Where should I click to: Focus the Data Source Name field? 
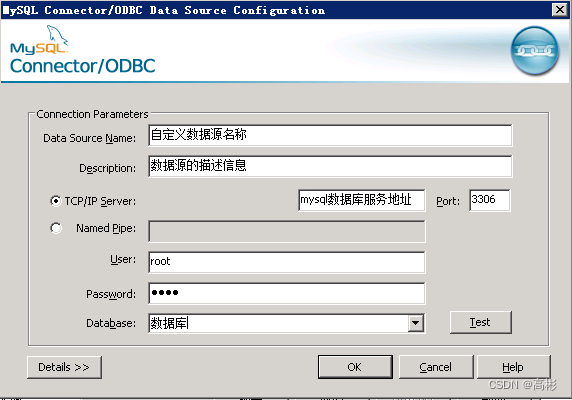click(x=330, y=135)
